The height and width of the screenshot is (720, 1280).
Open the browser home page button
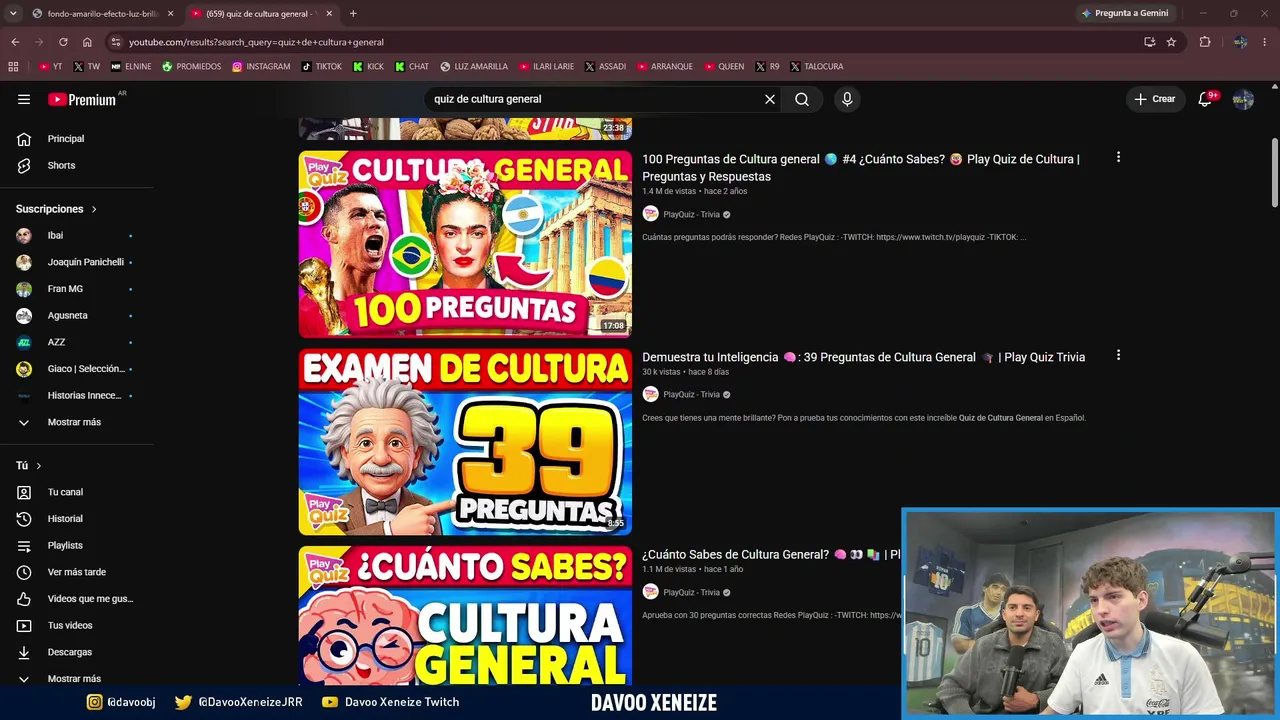(87, 42)
